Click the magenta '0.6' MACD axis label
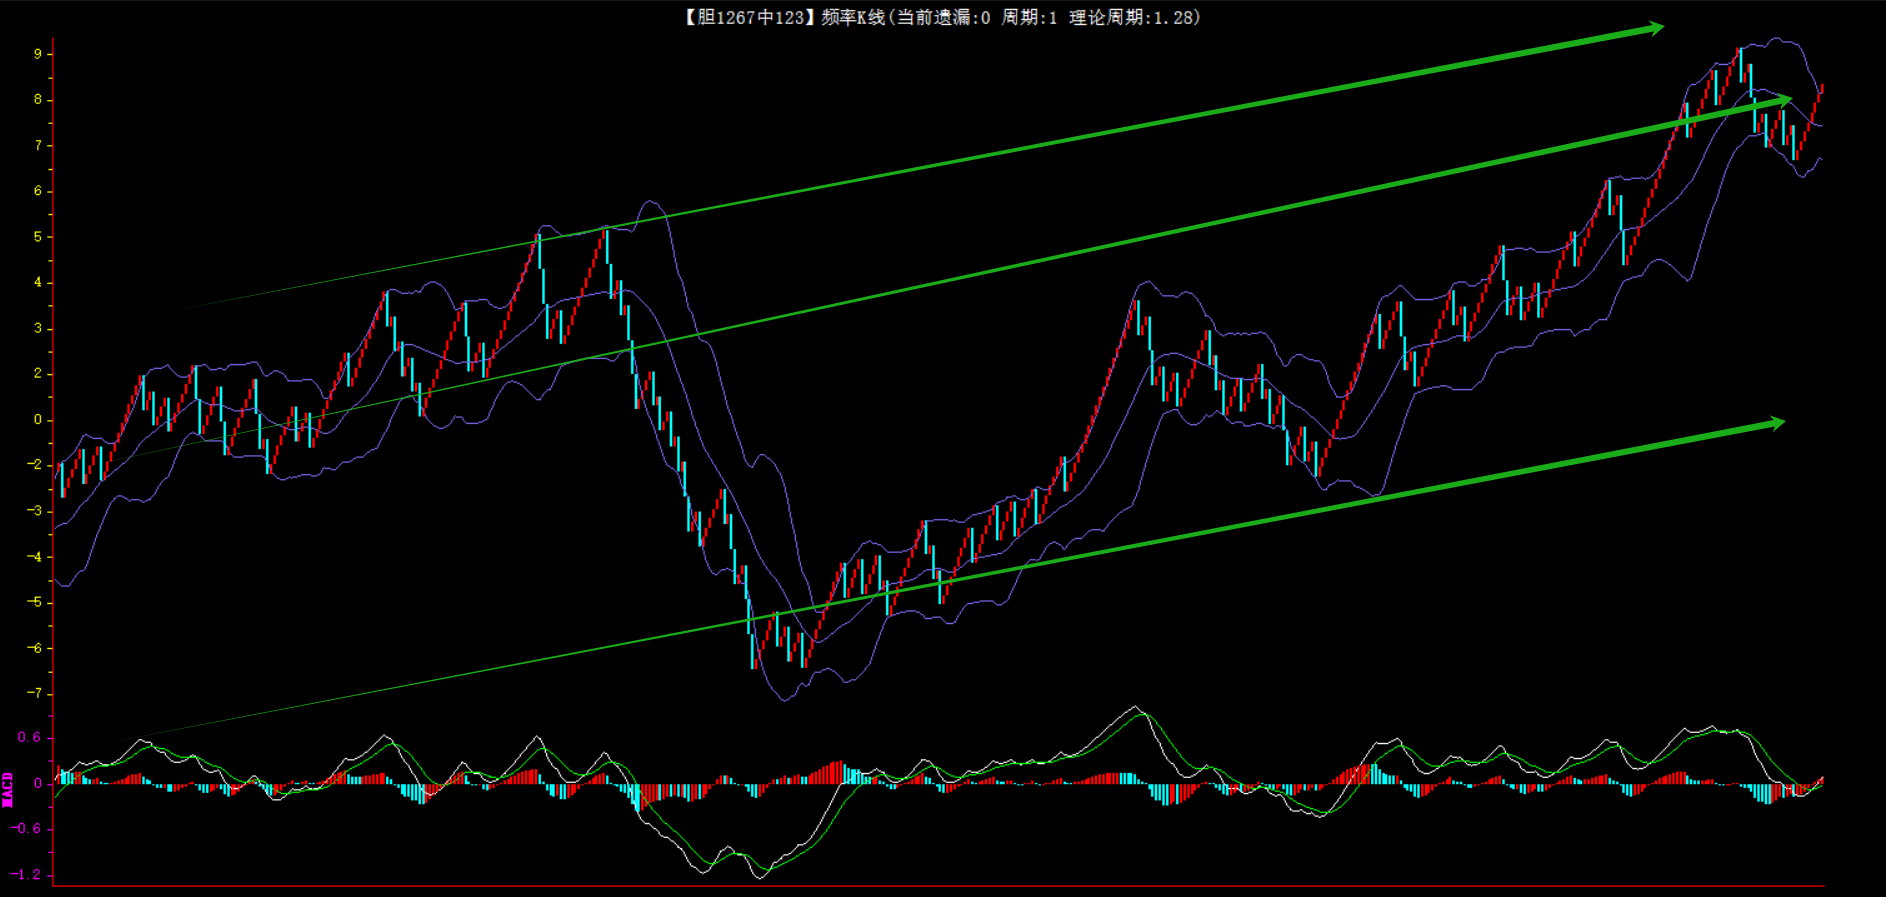This screenshot has height=897, width=1886. click(30, 738)
